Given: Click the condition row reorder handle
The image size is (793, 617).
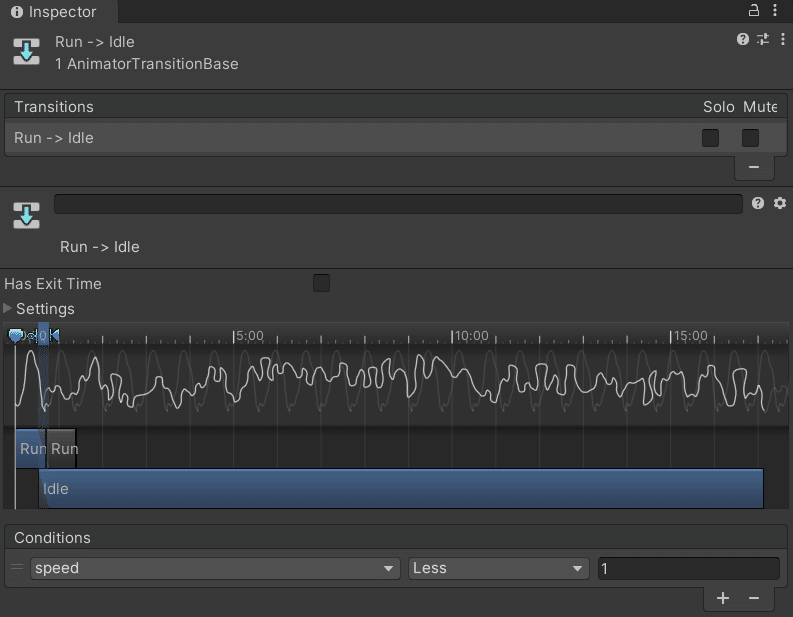Looking at the screenshot, I should click(x=17, y=567).
